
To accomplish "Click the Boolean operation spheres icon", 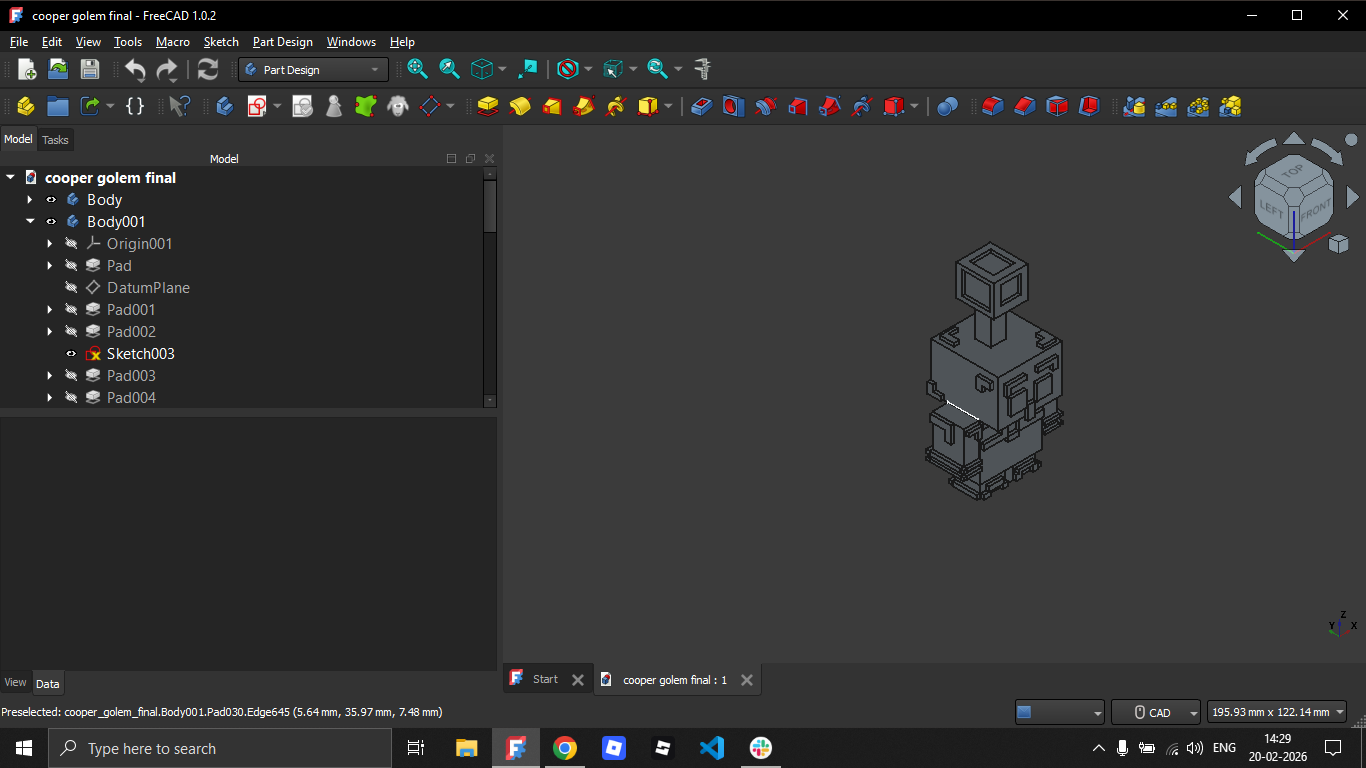I will [x=948, y=106].
